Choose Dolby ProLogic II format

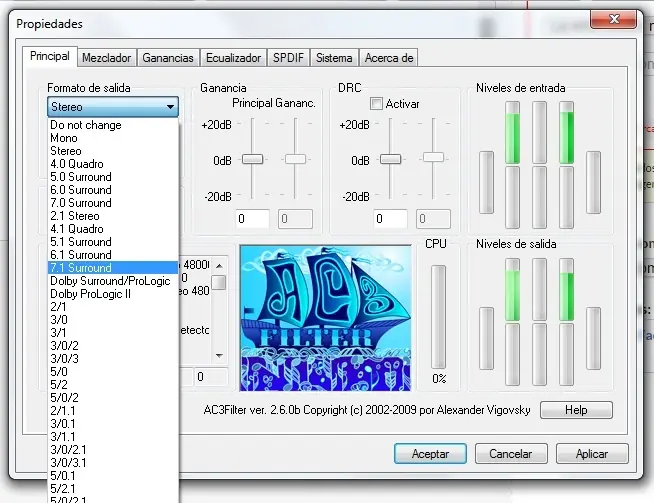[113, 294]
